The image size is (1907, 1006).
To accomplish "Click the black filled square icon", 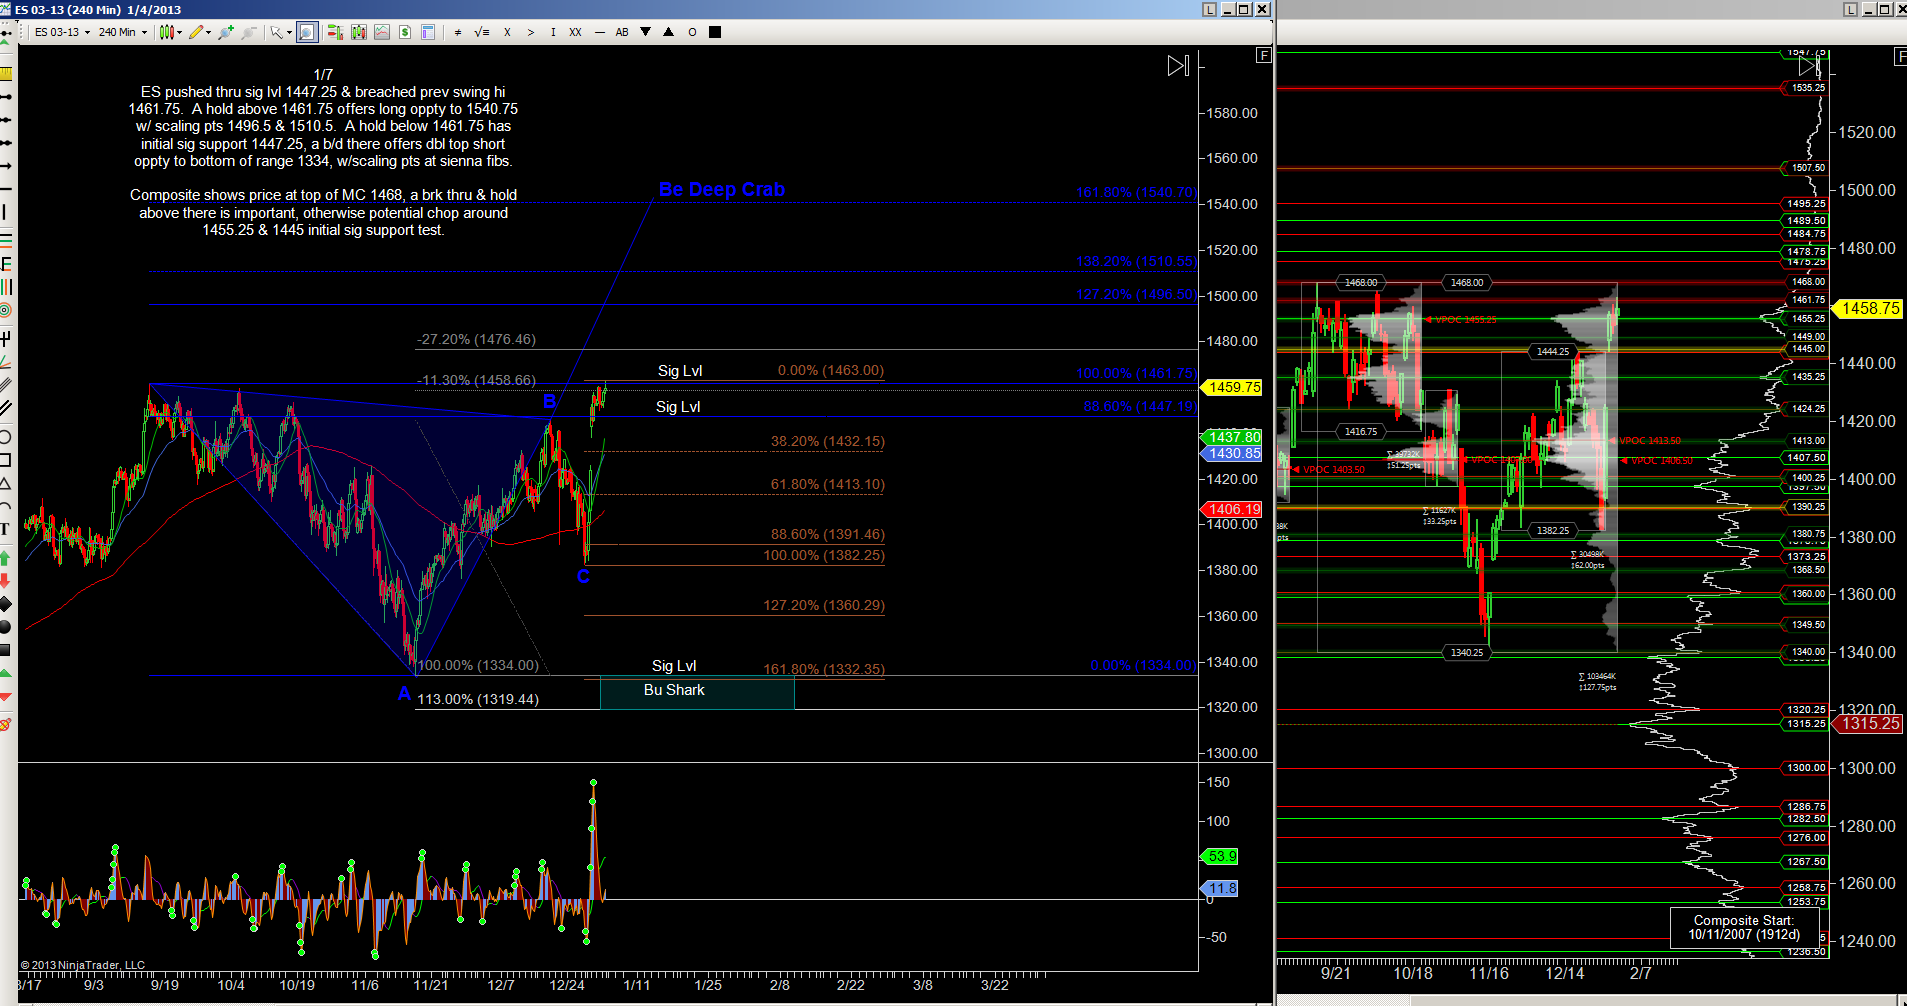I will coord(715,32).
